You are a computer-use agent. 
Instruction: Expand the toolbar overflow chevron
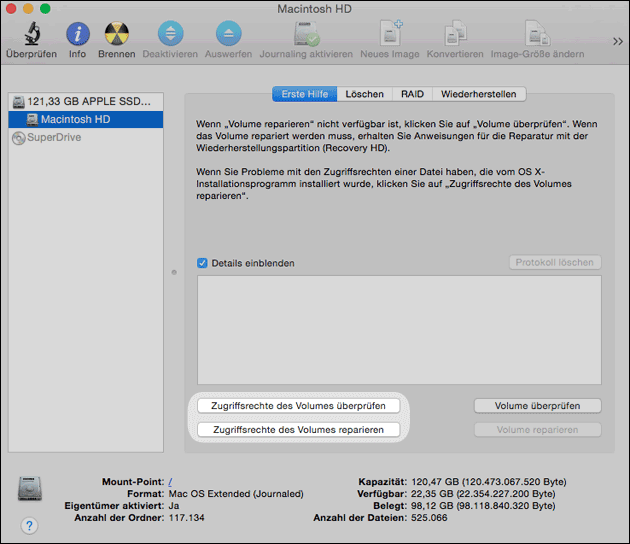618,41
